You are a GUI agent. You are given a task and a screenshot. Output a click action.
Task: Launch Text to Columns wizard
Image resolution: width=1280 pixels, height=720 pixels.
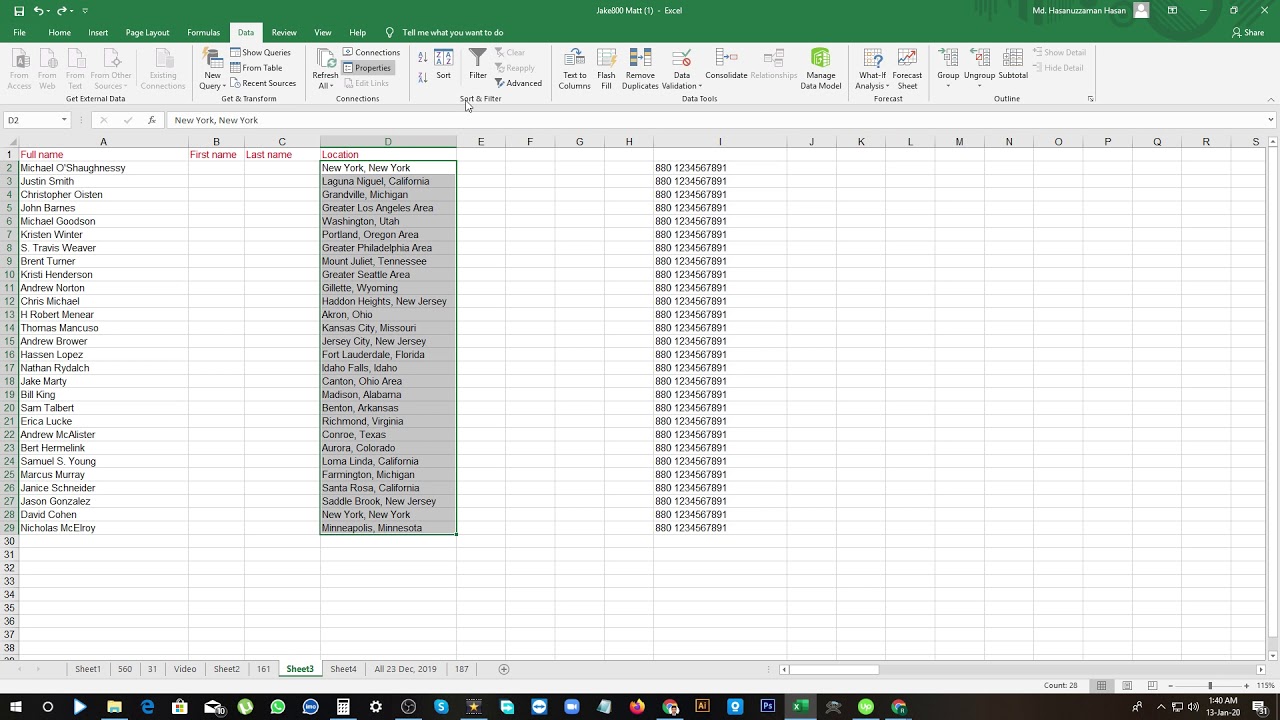click(574, 69)
